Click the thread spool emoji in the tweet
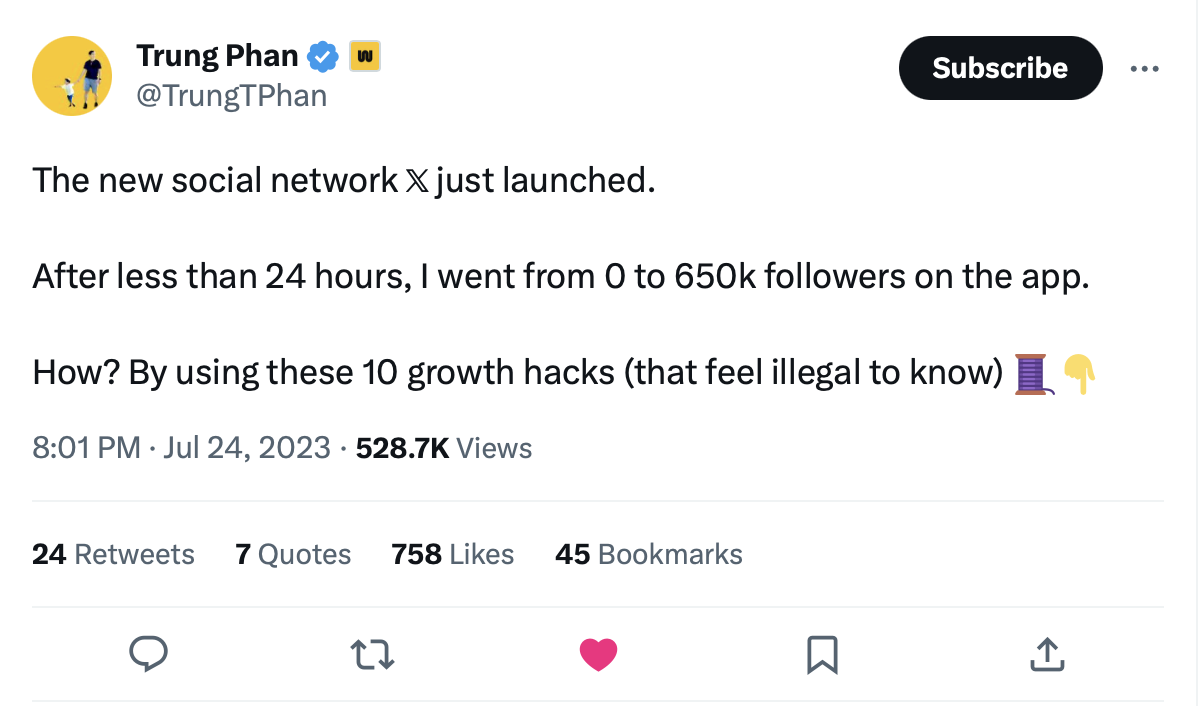The height and width of the screenshot is (706, 1202). pos(1033,373)
